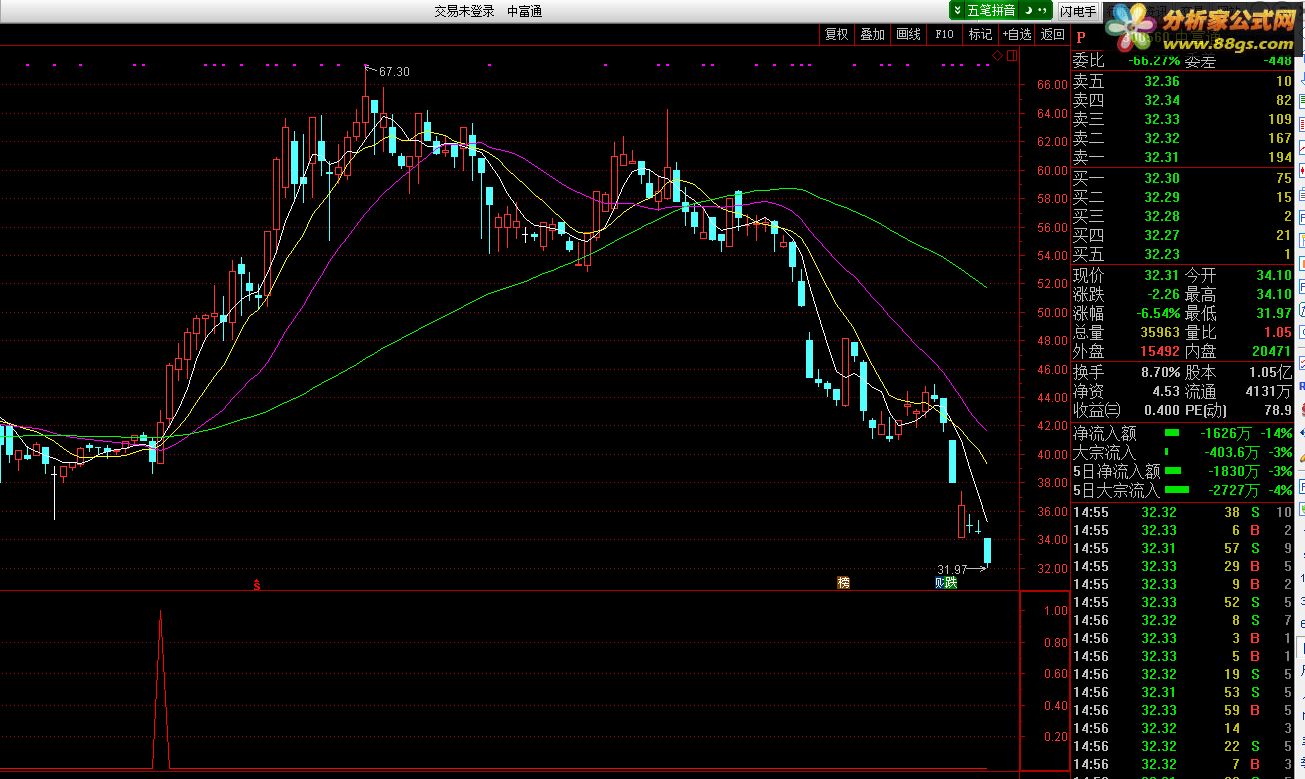
Task: Select the 买四 32.27 order row
Action: [1182, 235]
